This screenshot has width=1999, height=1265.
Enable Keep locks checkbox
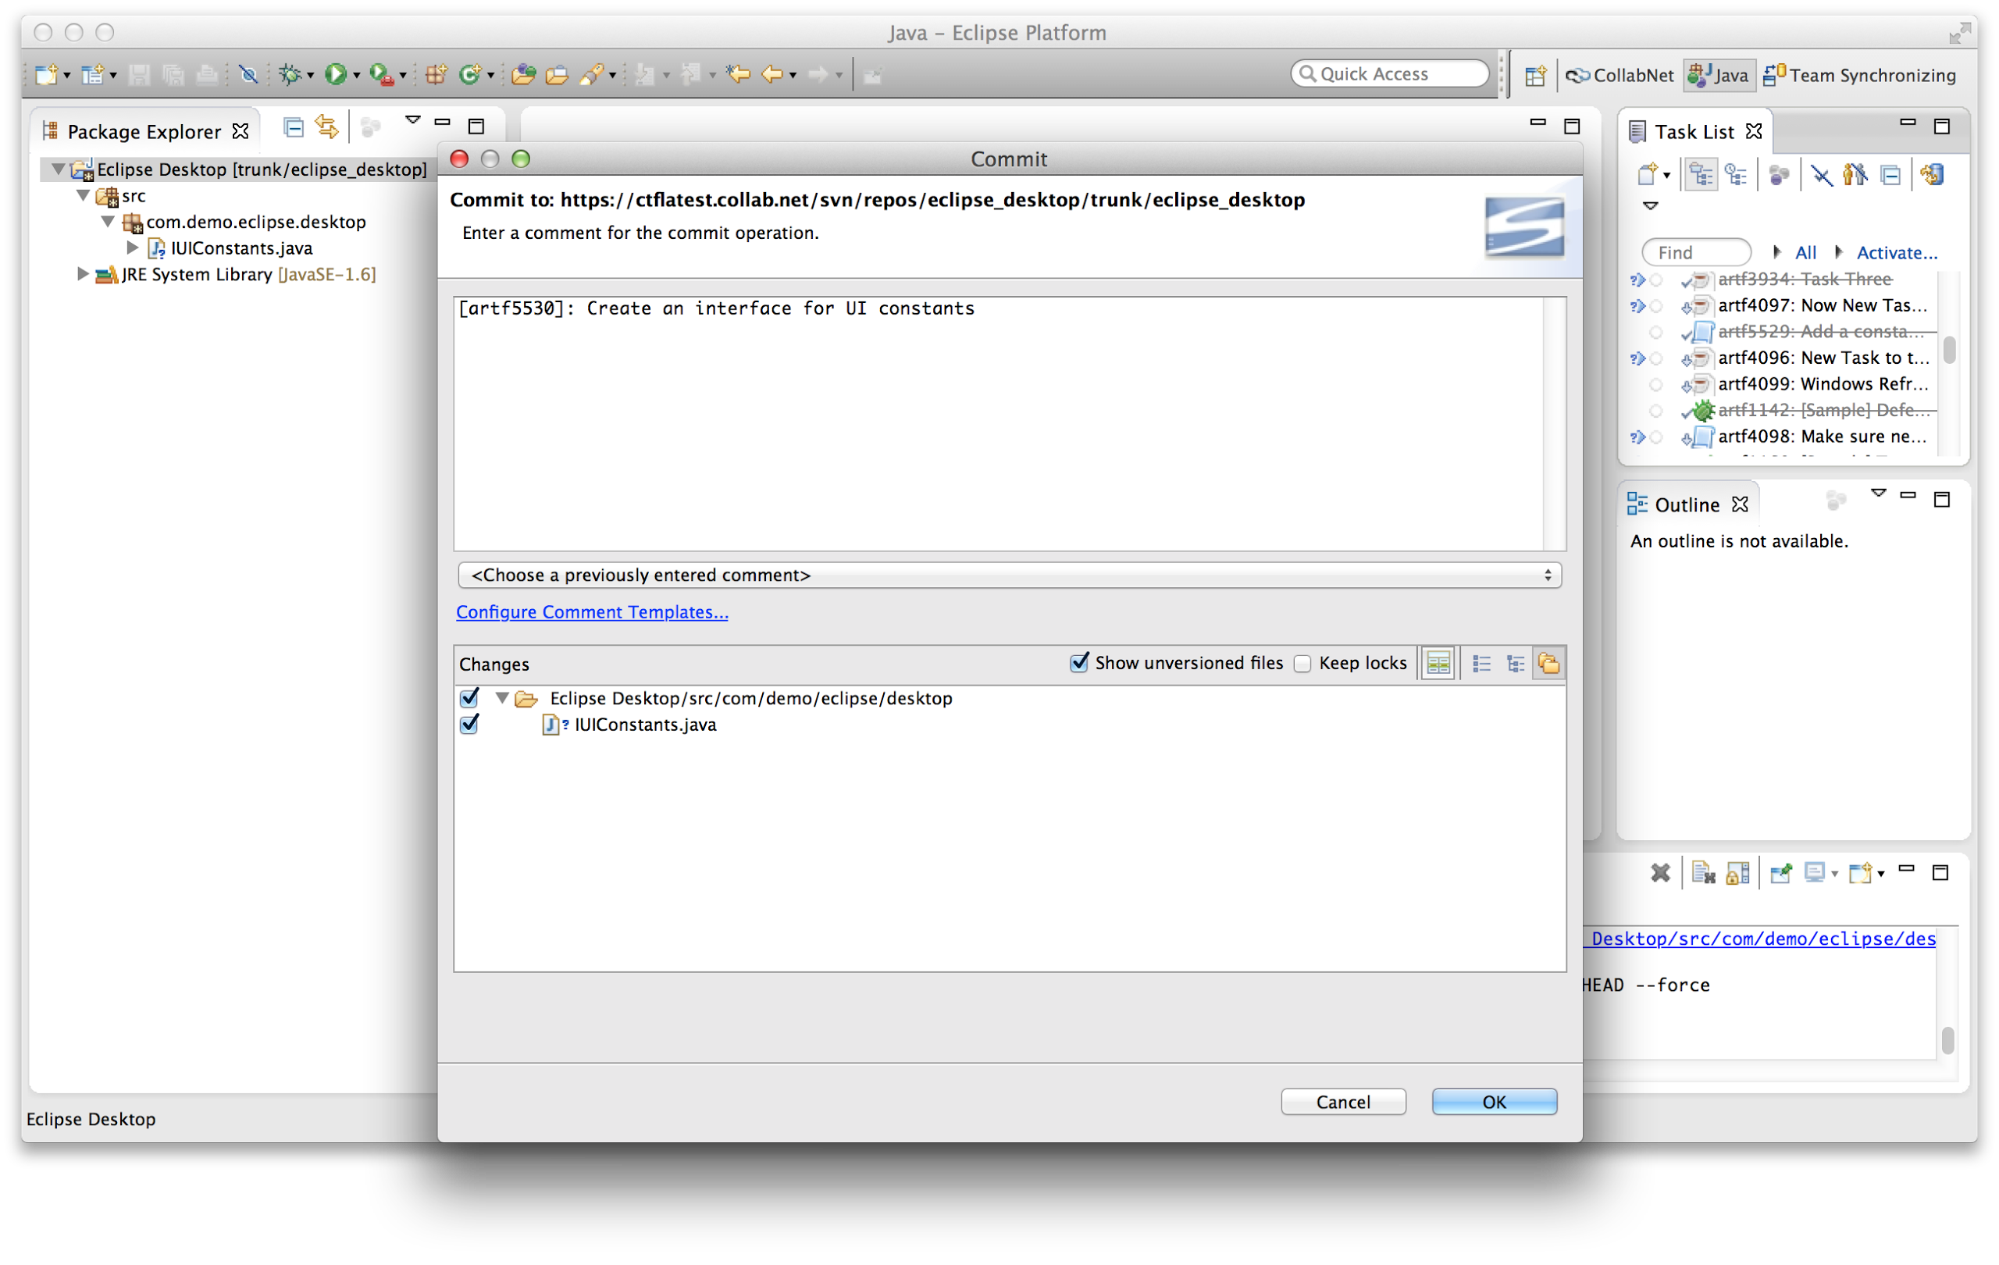point(1302,664)
